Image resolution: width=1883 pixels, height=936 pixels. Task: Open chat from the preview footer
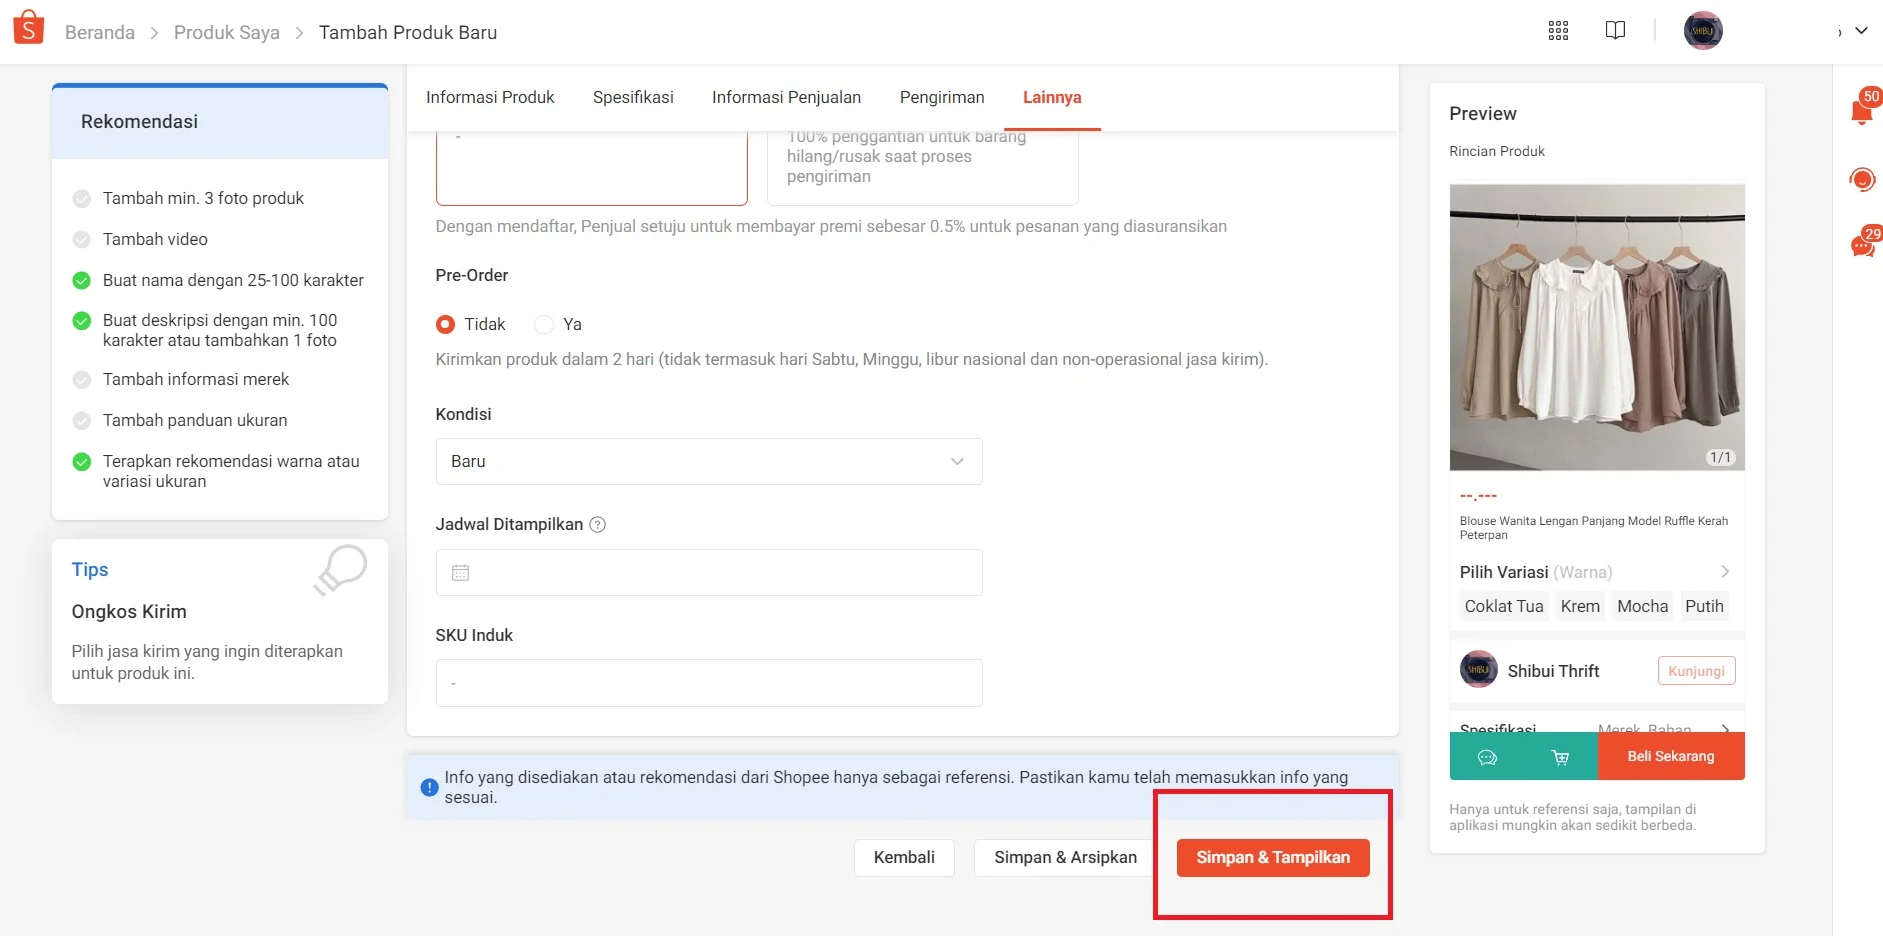[1487, 757]
